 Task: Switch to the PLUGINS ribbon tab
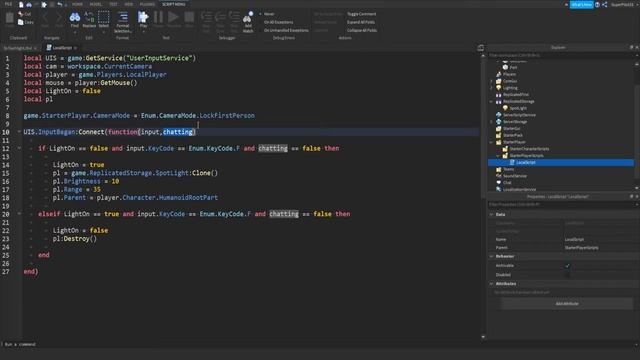(x=147, y=4)
